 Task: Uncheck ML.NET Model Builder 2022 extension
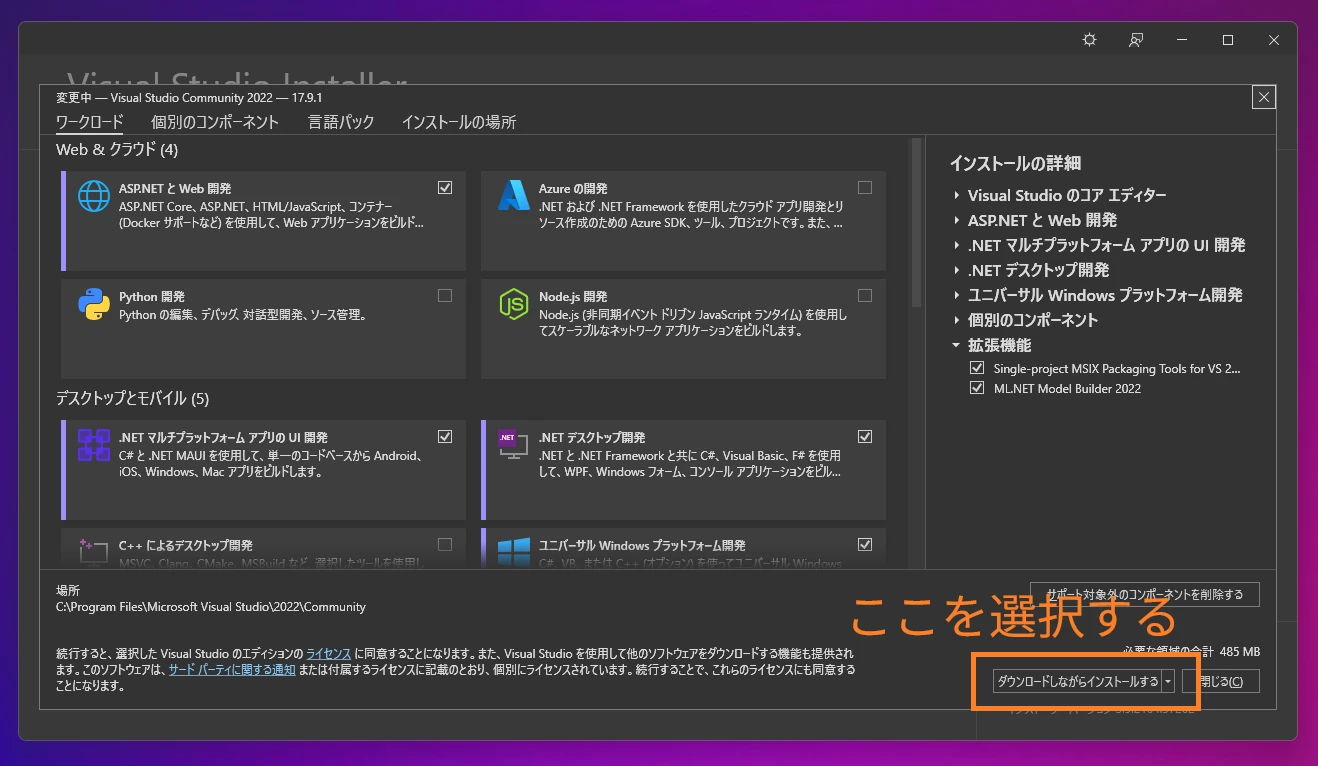(977, 388)
